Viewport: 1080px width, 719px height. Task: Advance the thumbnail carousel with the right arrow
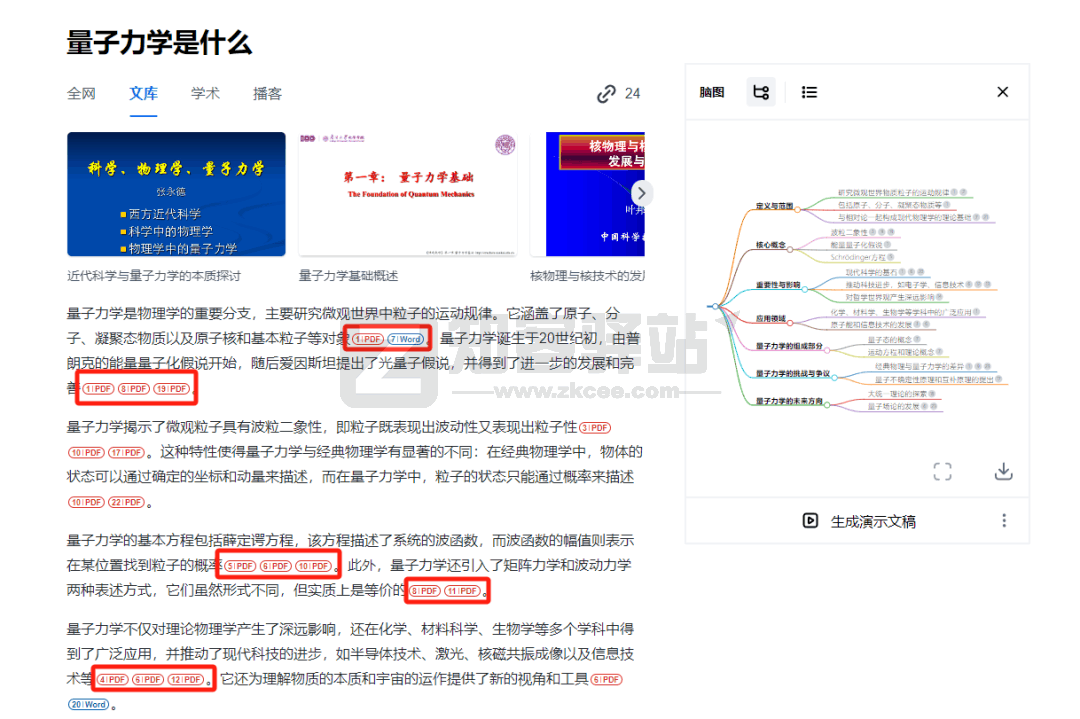[640, 192]
